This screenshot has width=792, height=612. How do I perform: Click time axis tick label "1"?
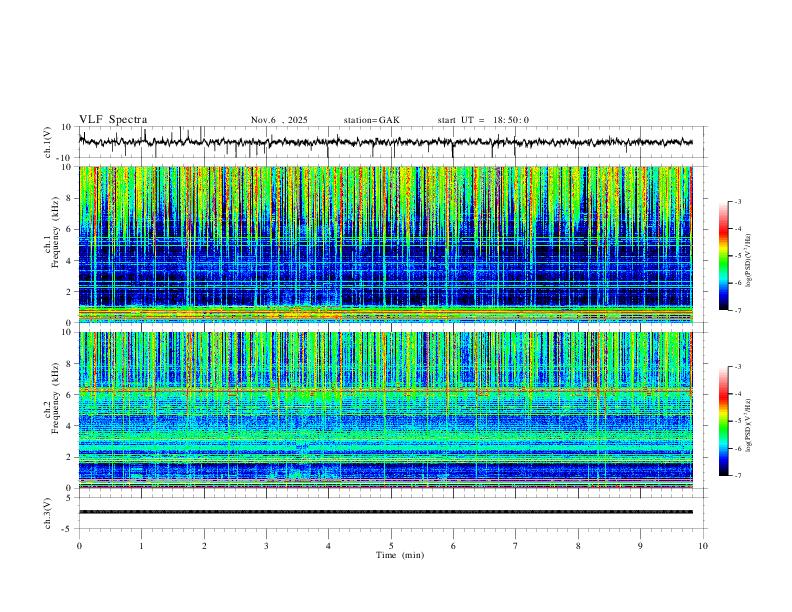[141, 546]
